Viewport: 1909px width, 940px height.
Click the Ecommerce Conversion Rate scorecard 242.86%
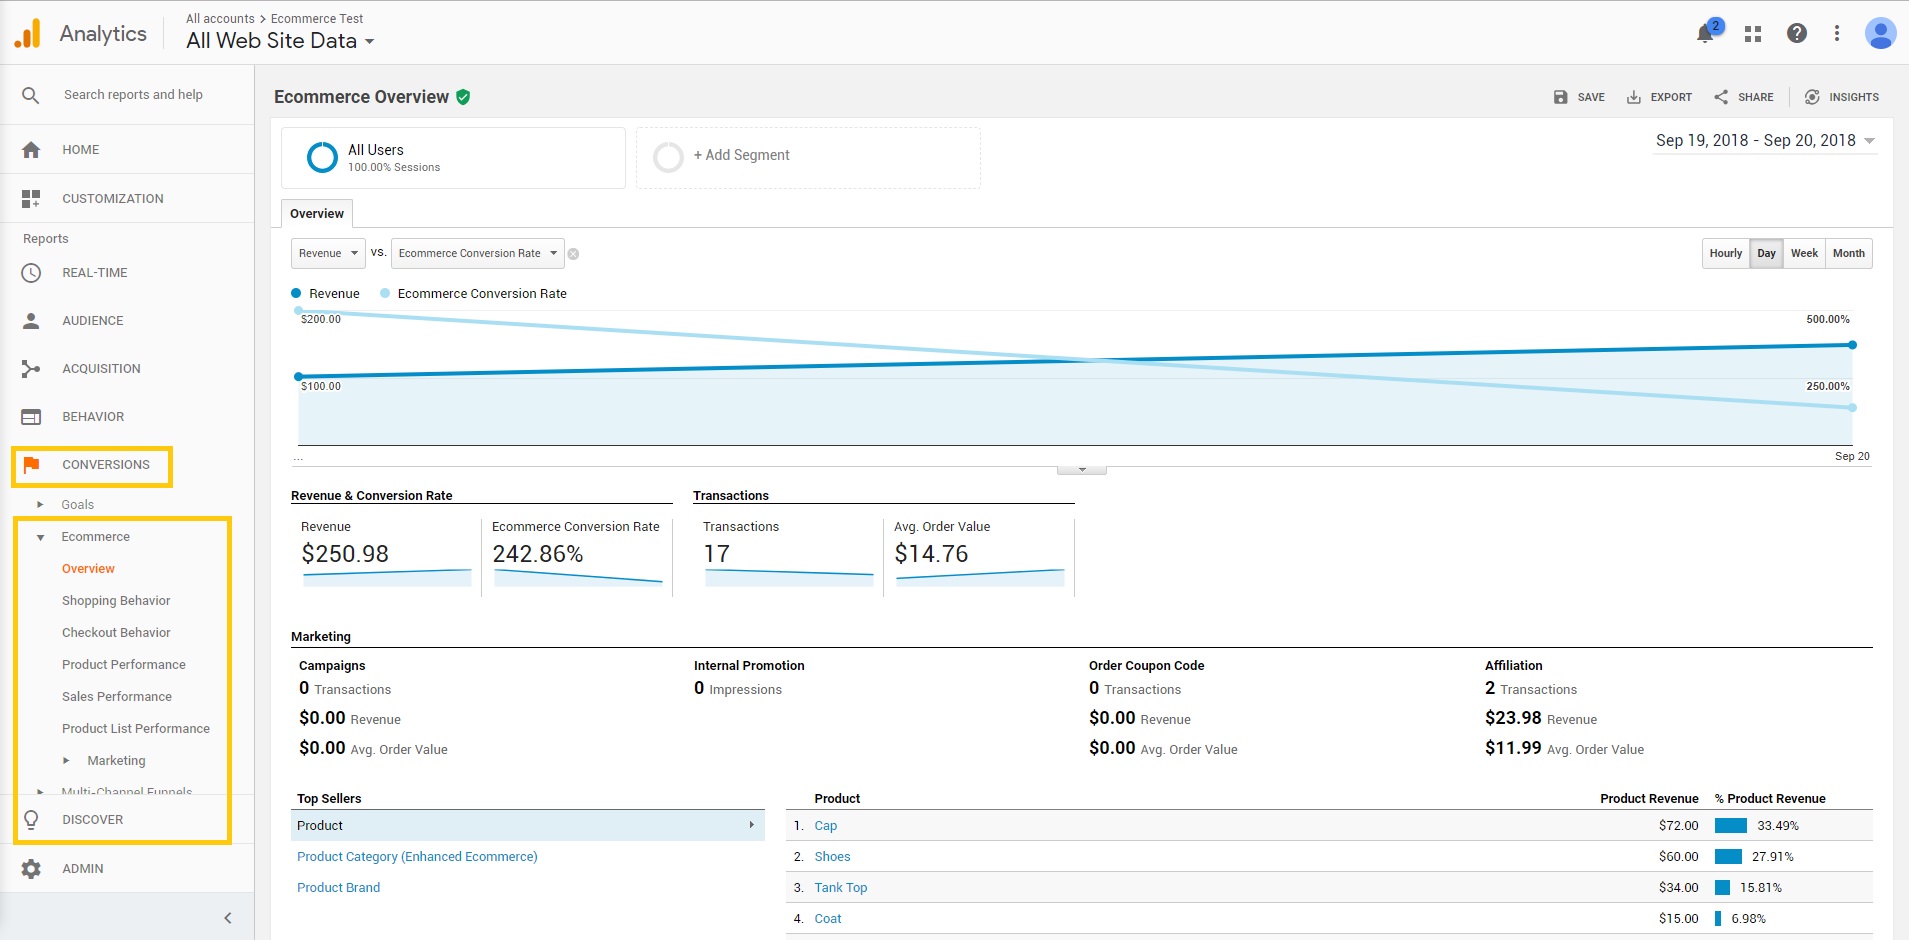tap(538, 554)
